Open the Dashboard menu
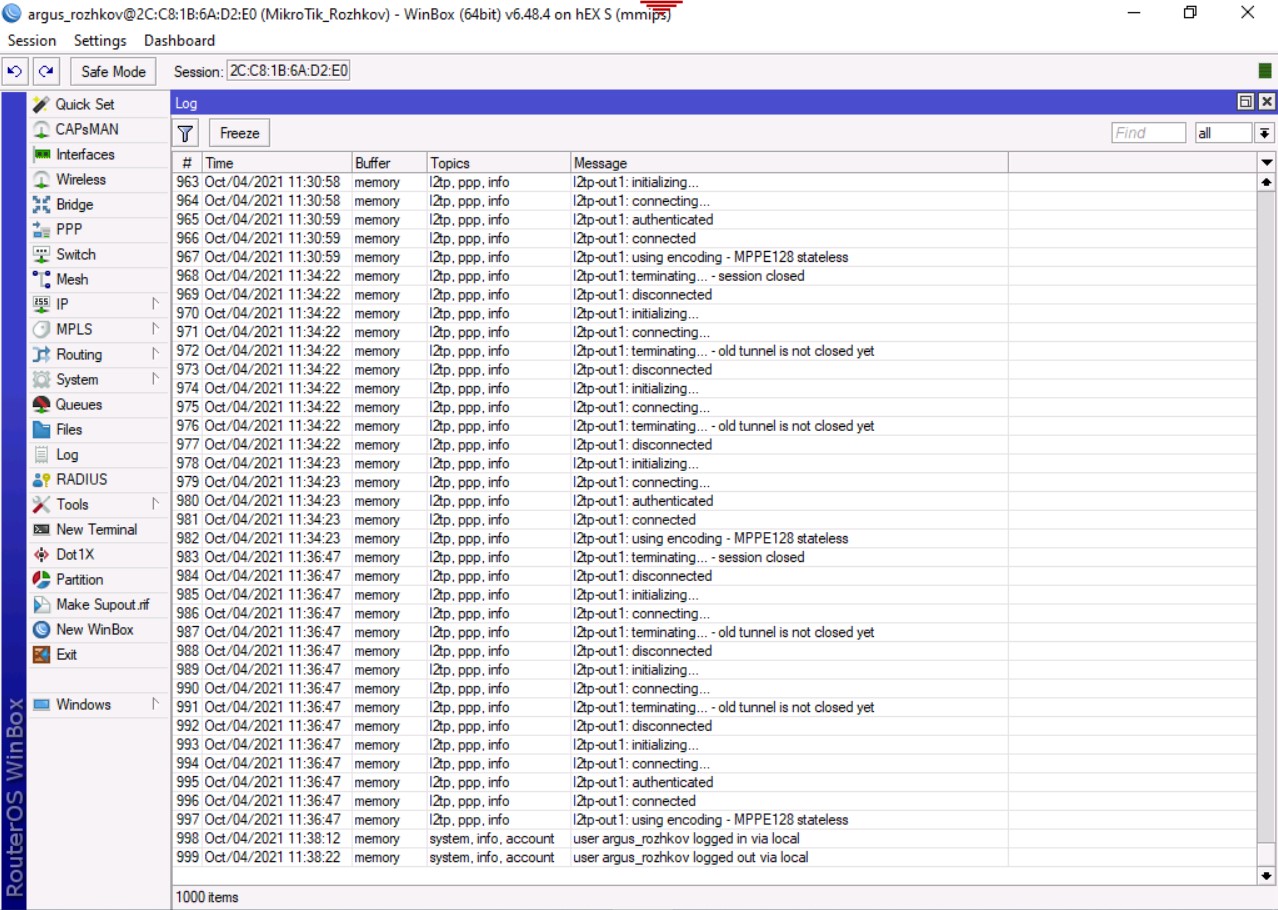Image resolution: width=1278 pixels, height=910 pixels. (179, 41)
